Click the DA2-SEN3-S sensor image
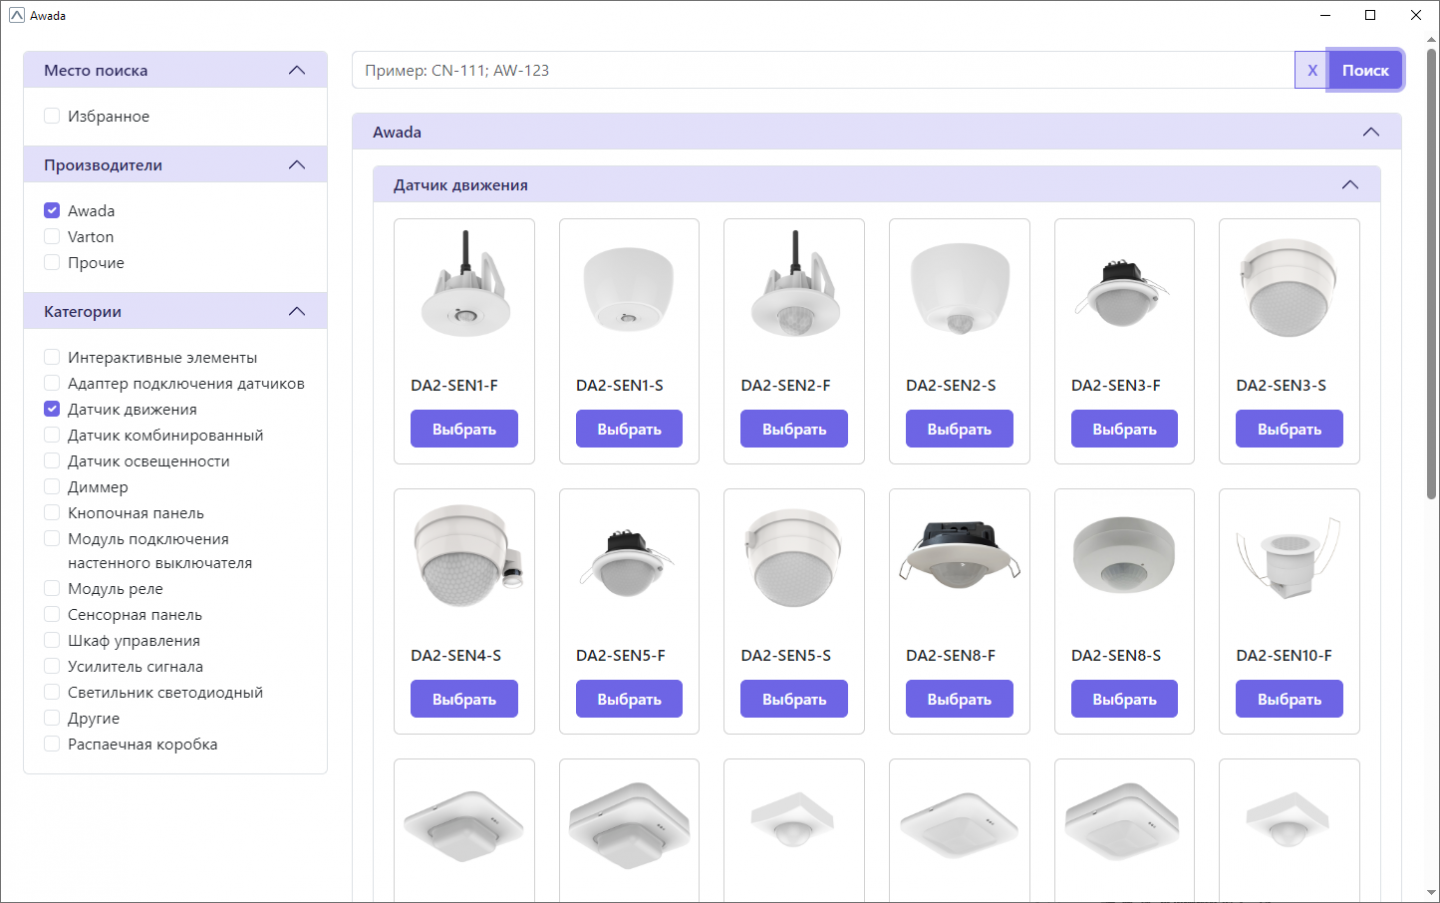The height and width of the screenshot is (903, 1440). 1288,288
